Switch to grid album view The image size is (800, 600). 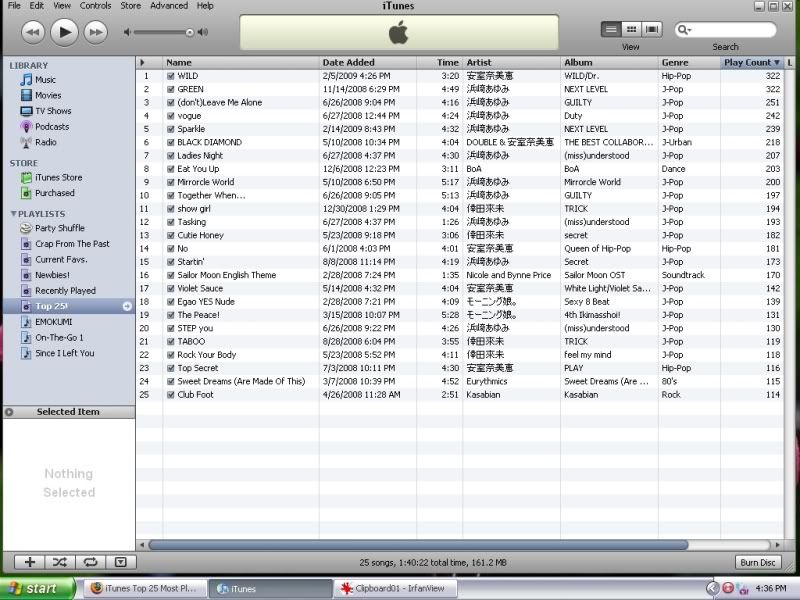click(631, 30)
